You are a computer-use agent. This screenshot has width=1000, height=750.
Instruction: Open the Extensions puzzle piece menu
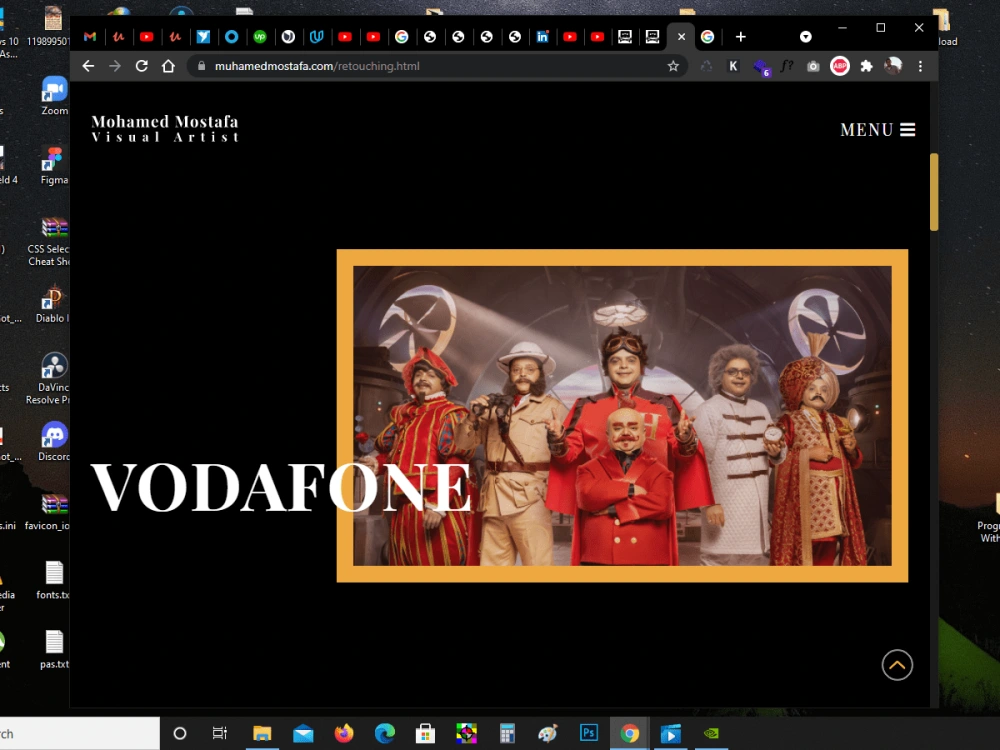[866, 66]
